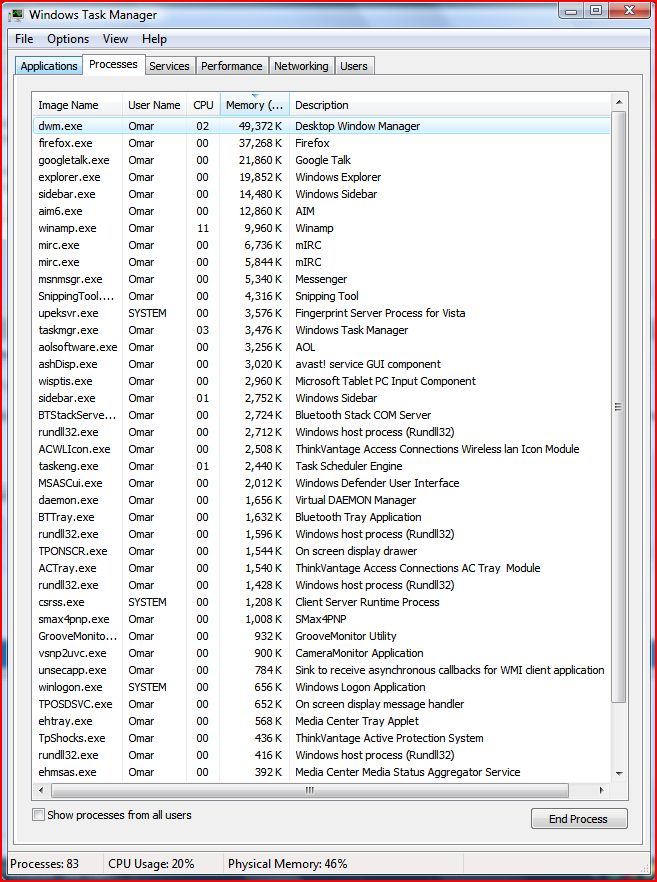Click the mIRC 6,736 K memory row

tap(321, 245)
